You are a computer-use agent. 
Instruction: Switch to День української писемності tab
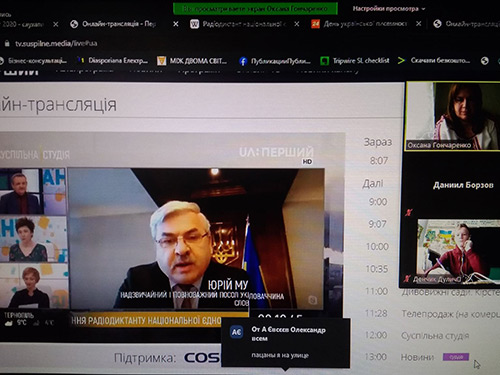(x=359, y=24)
